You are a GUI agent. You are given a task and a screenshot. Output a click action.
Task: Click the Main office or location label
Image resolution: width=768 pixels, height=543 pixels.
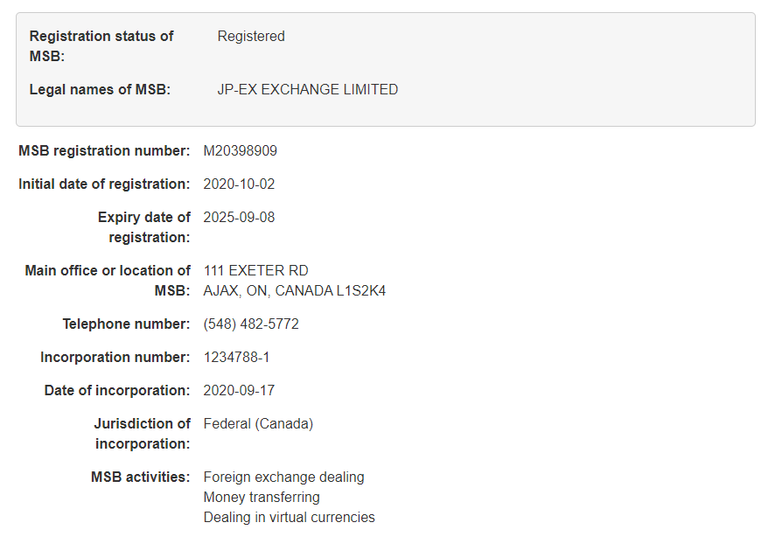tap(108, 281)
